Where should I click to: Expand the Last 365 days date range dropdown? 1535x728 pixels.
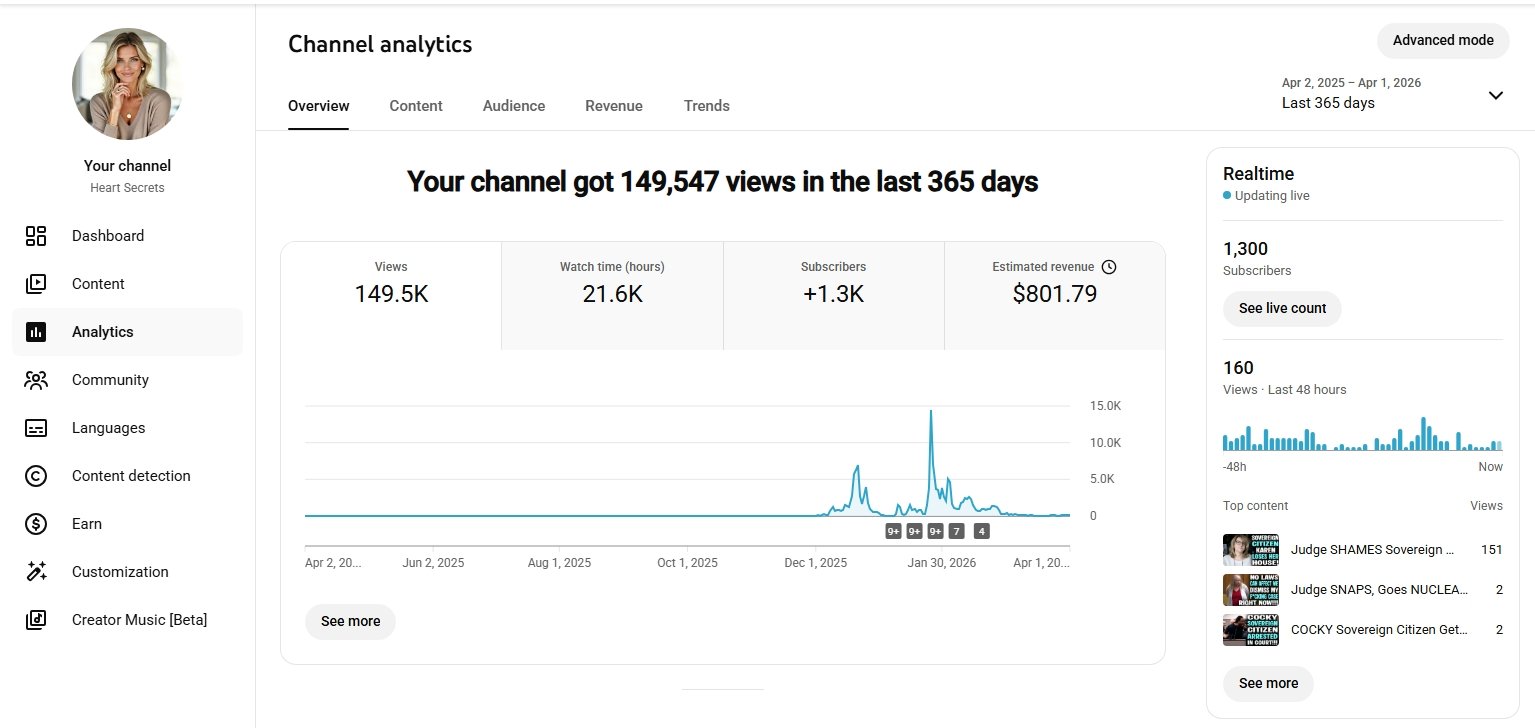(x=1495, y=95)
